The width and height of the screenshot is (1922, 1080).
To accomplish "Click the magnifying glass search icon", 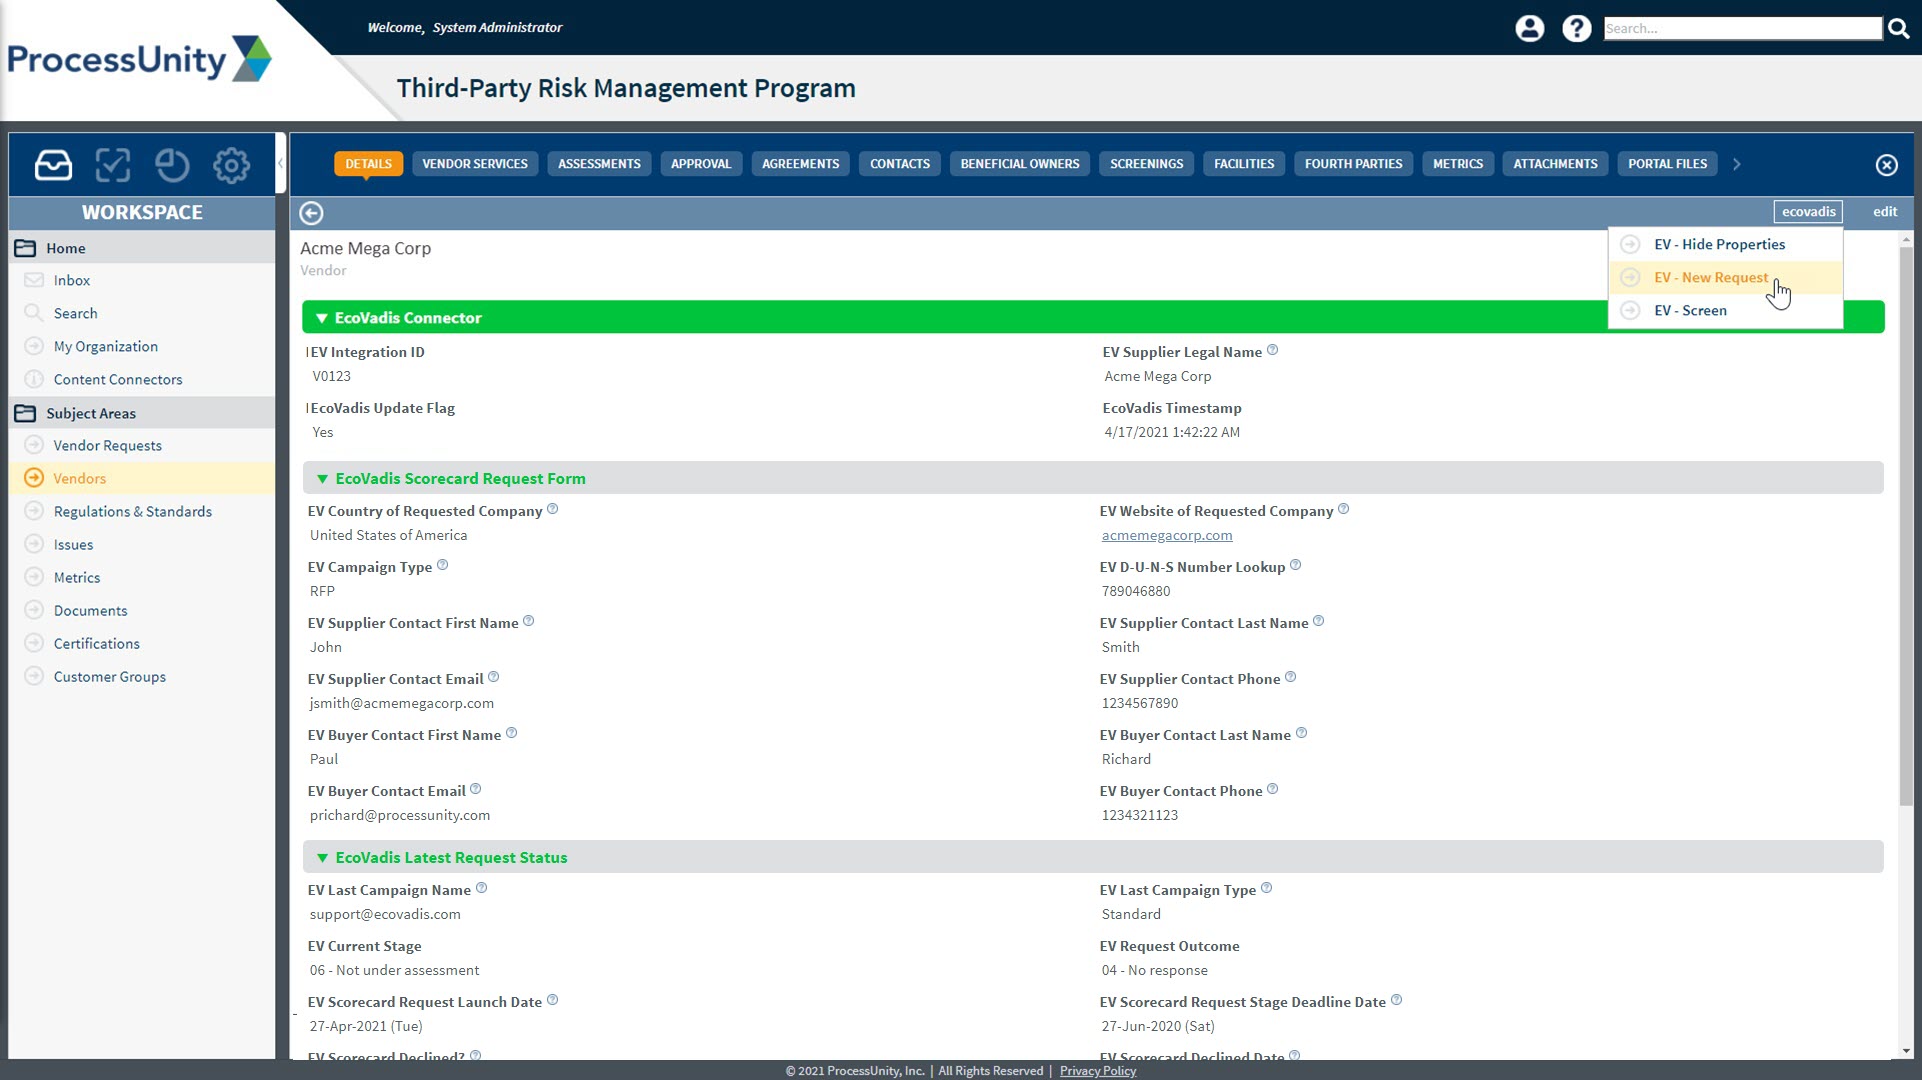I will pos(1898,28).
